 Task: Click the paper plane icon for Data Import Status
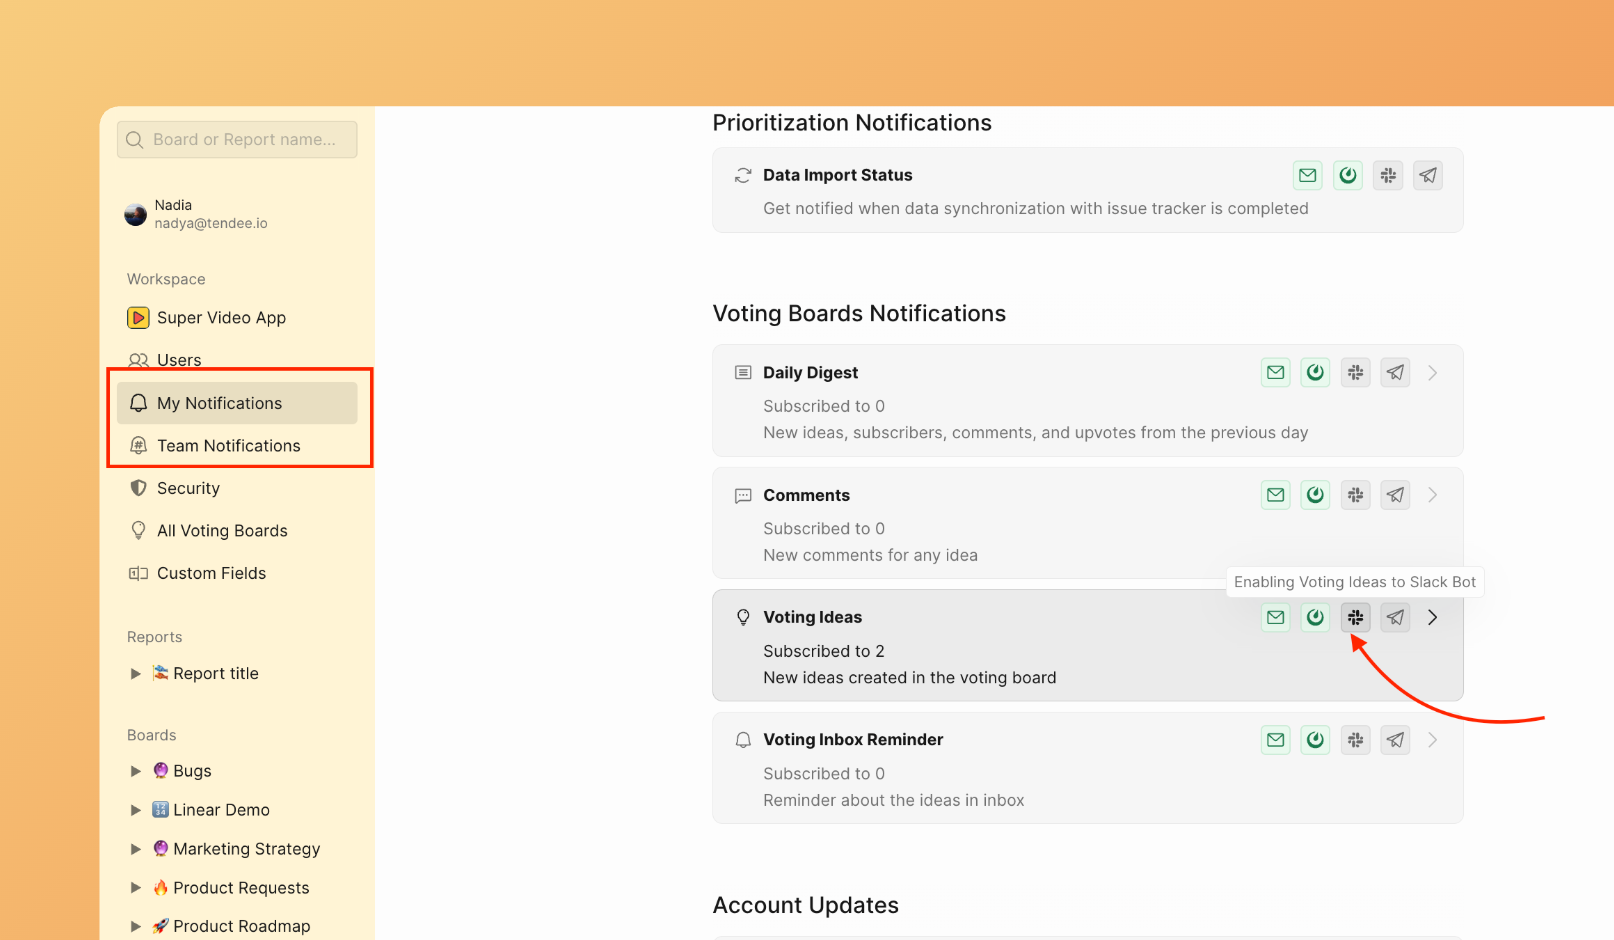1427,175
